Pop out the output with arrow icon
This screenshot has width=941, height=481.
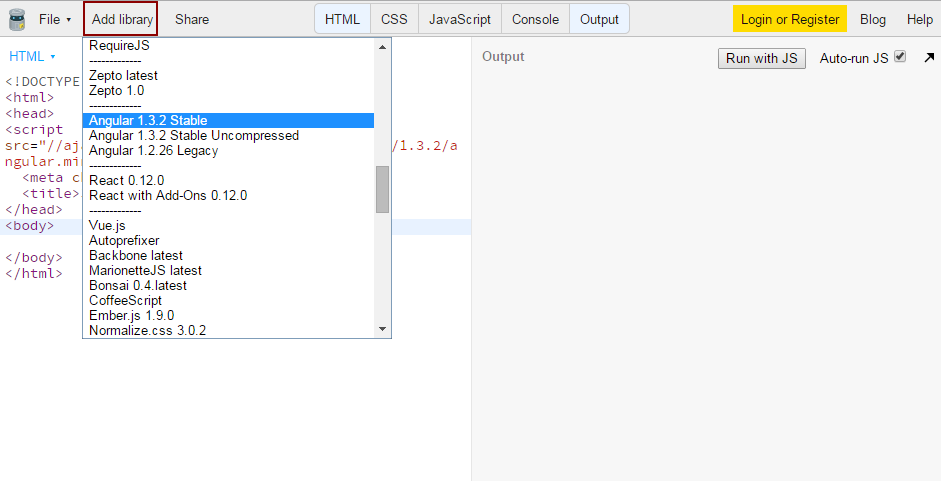click(929, 58)
